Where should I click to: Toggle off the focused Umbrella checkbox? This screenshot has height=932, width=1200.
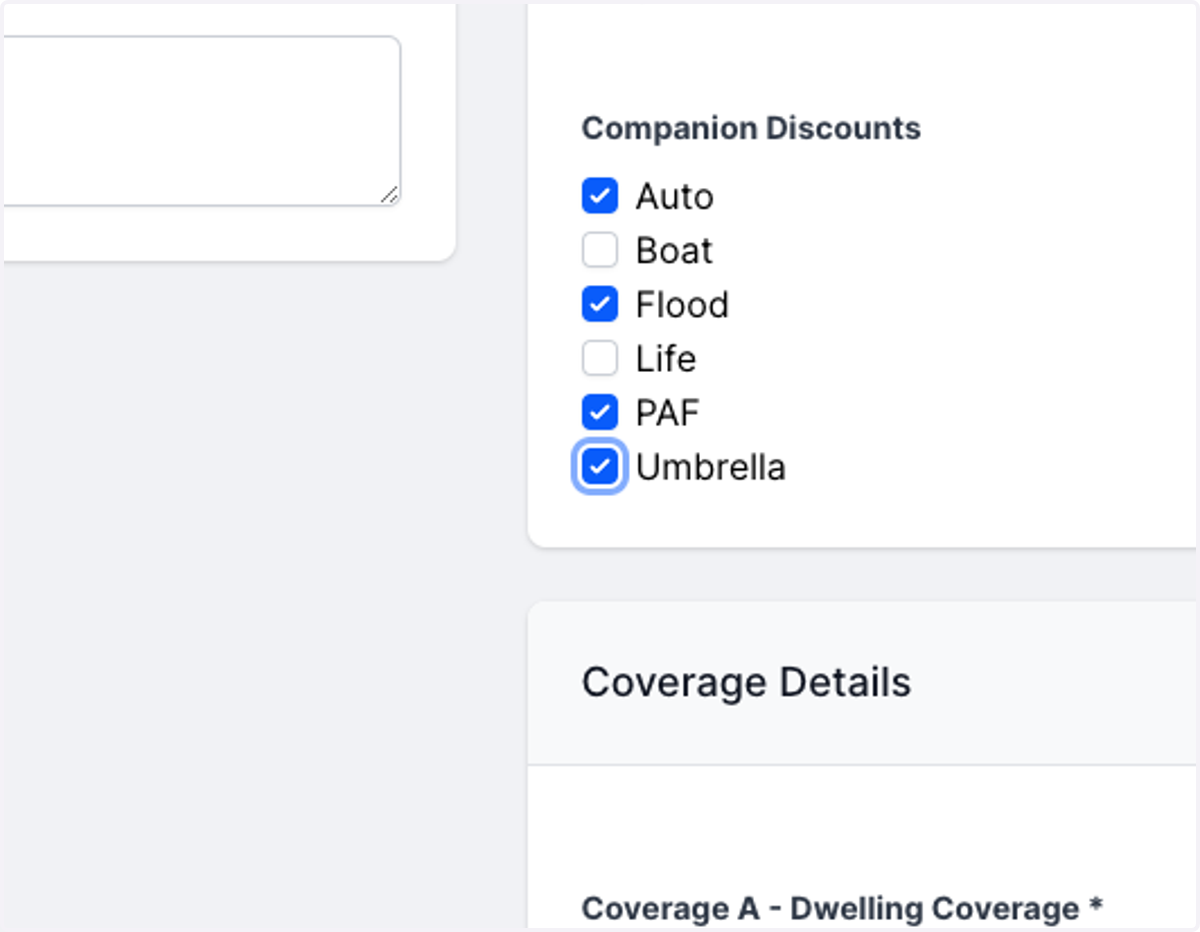[x=600, y=466]
